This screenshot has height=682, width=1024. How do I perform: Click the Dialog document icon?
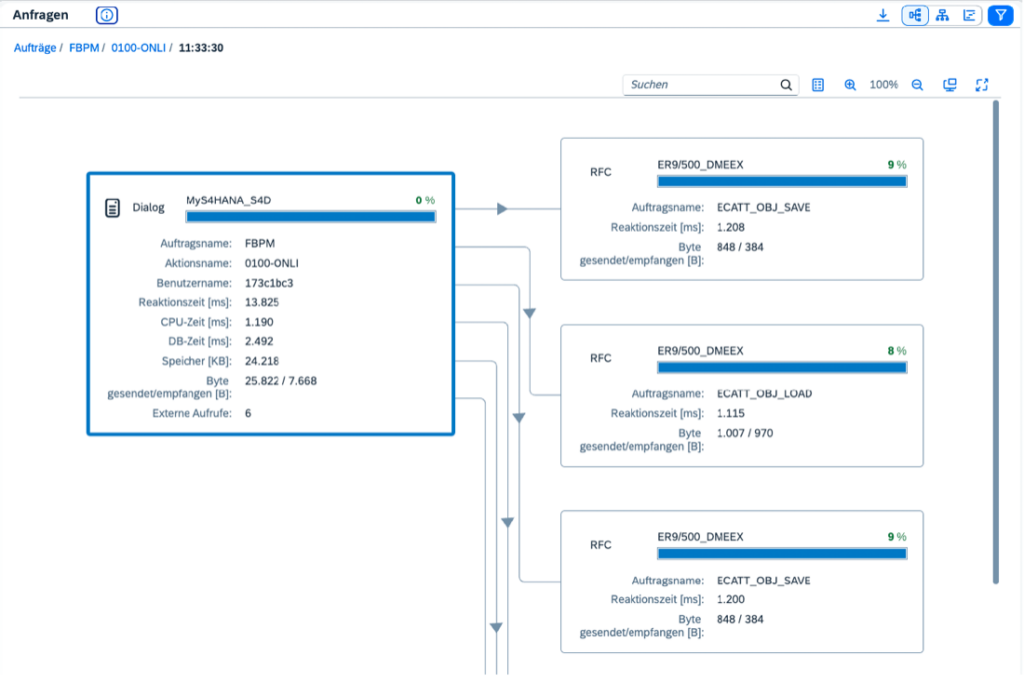click(x=112, y=208)
